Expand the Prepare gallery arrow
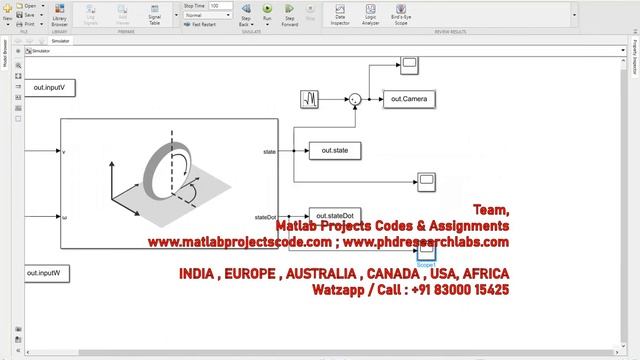 tap(176, 15)
